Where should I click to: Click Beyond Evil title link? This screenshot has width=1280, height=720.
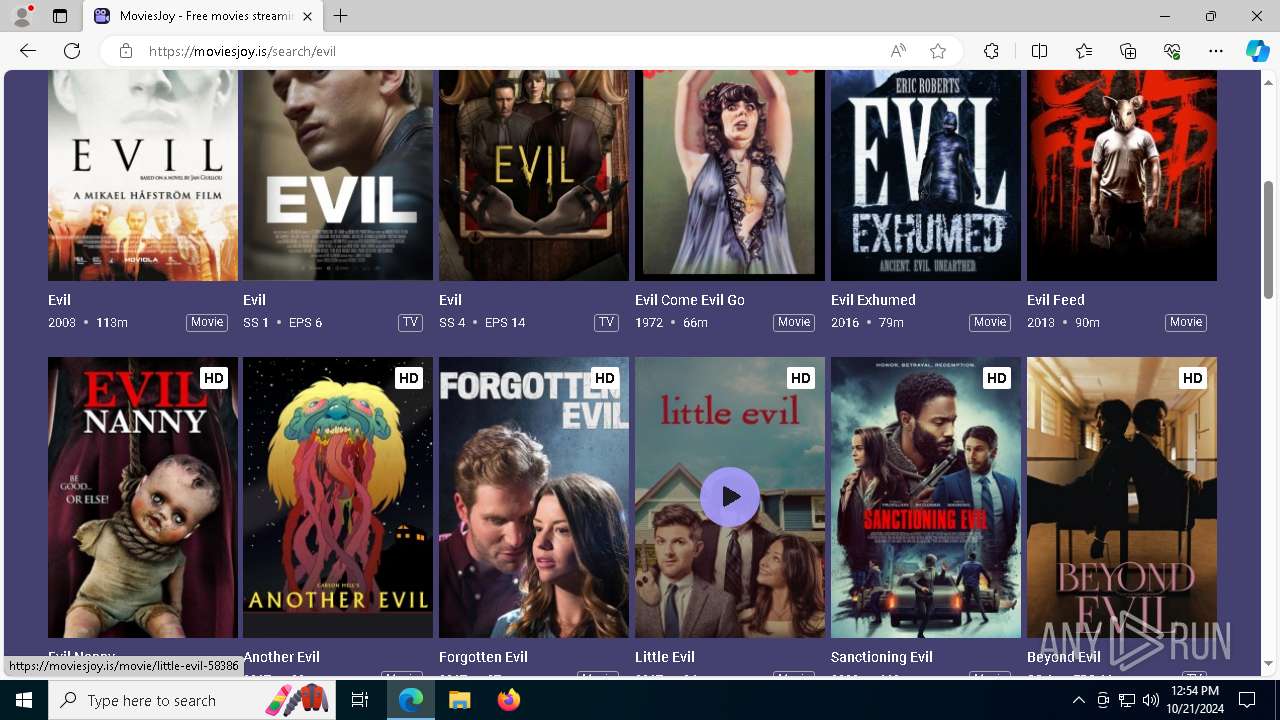[1064, 657]
